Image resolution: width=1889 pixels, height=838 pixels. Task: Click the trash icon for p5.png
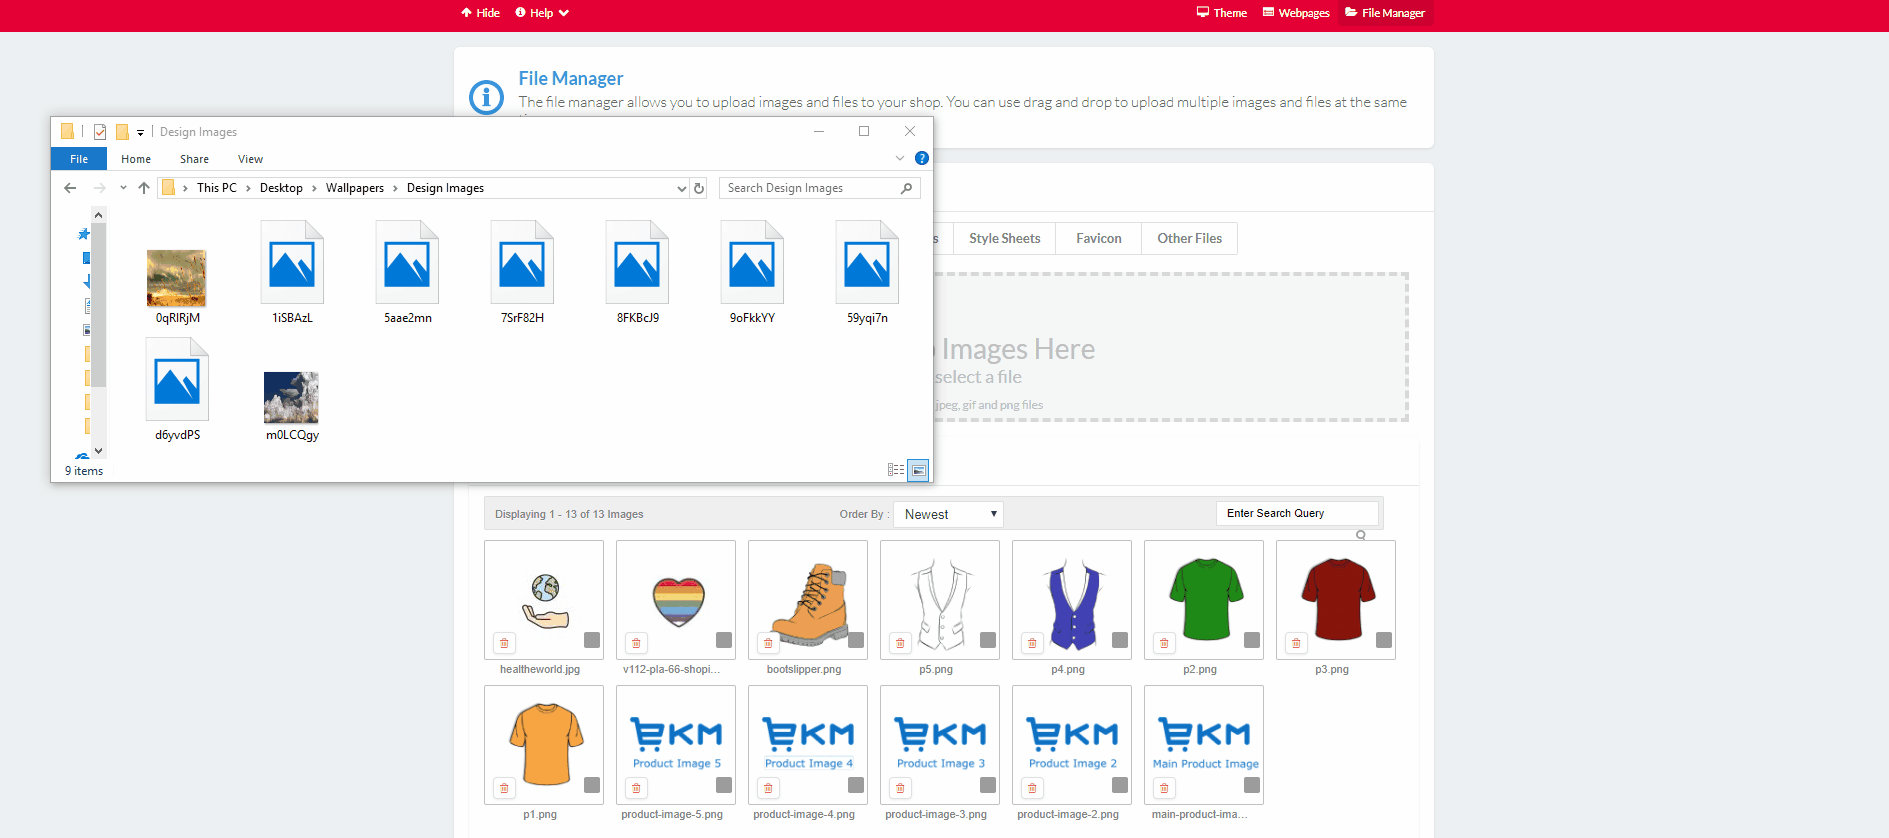point(900,643)
